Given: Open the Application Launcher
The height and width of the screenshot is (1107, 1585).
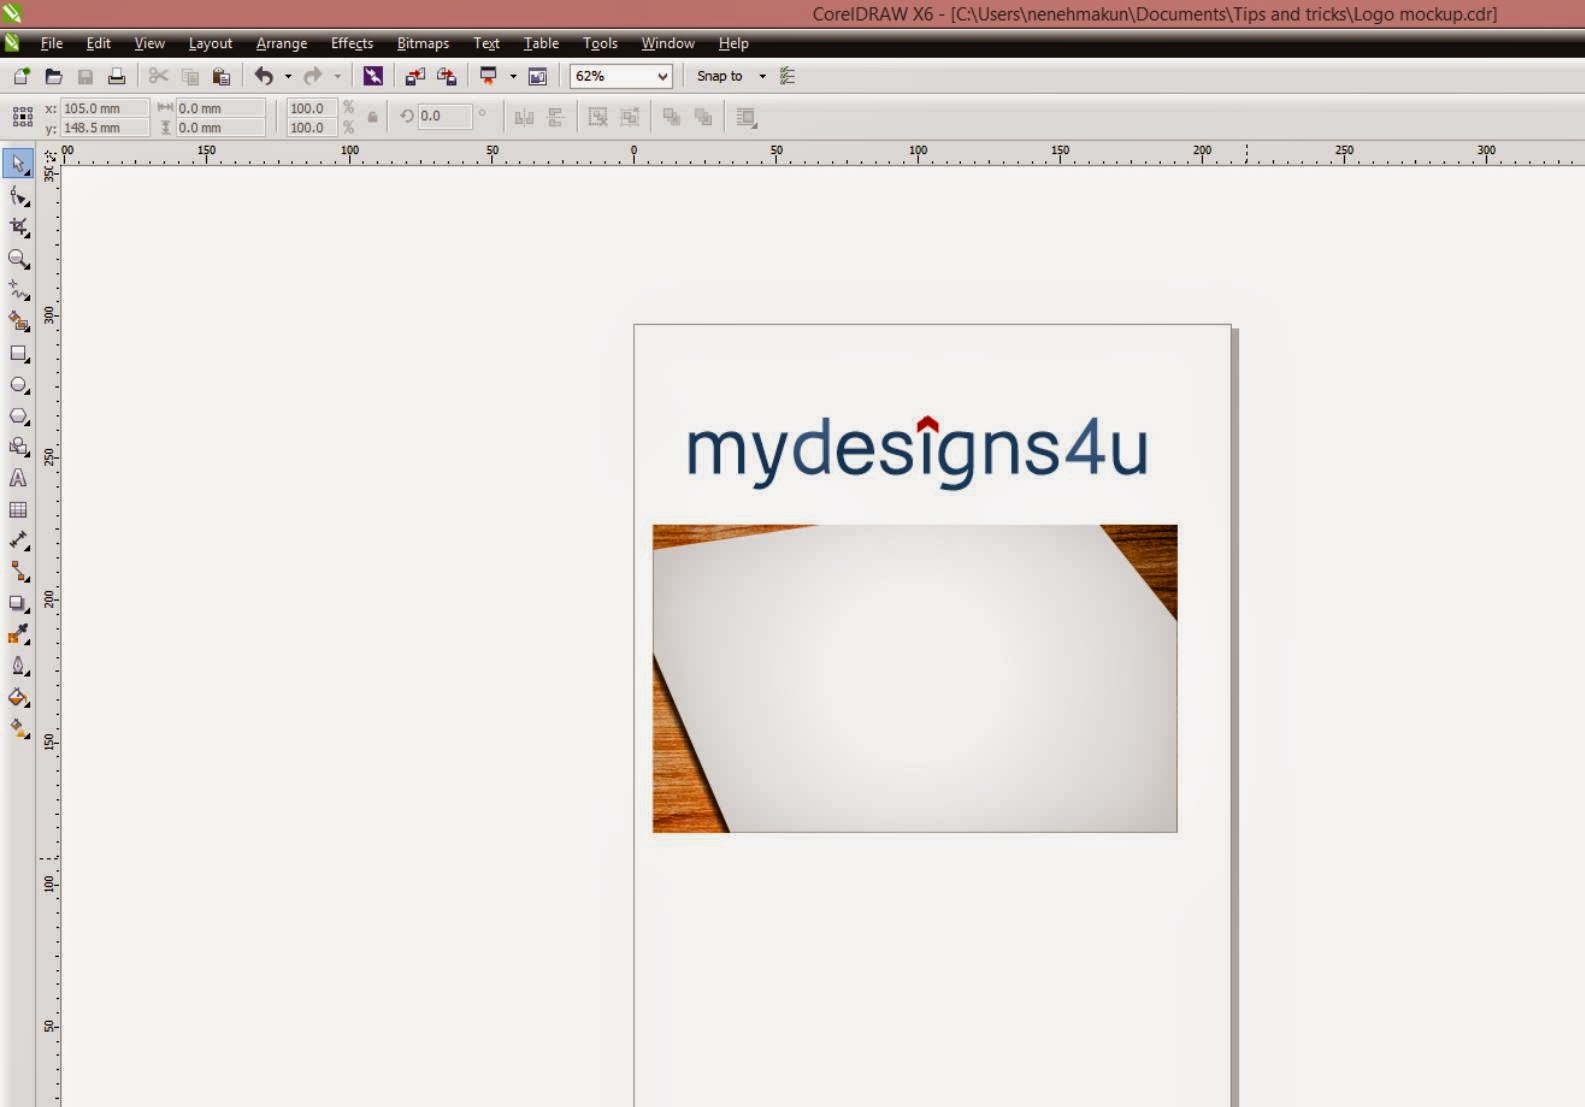Looking at the screenshot, I should (x=488, y=76).
